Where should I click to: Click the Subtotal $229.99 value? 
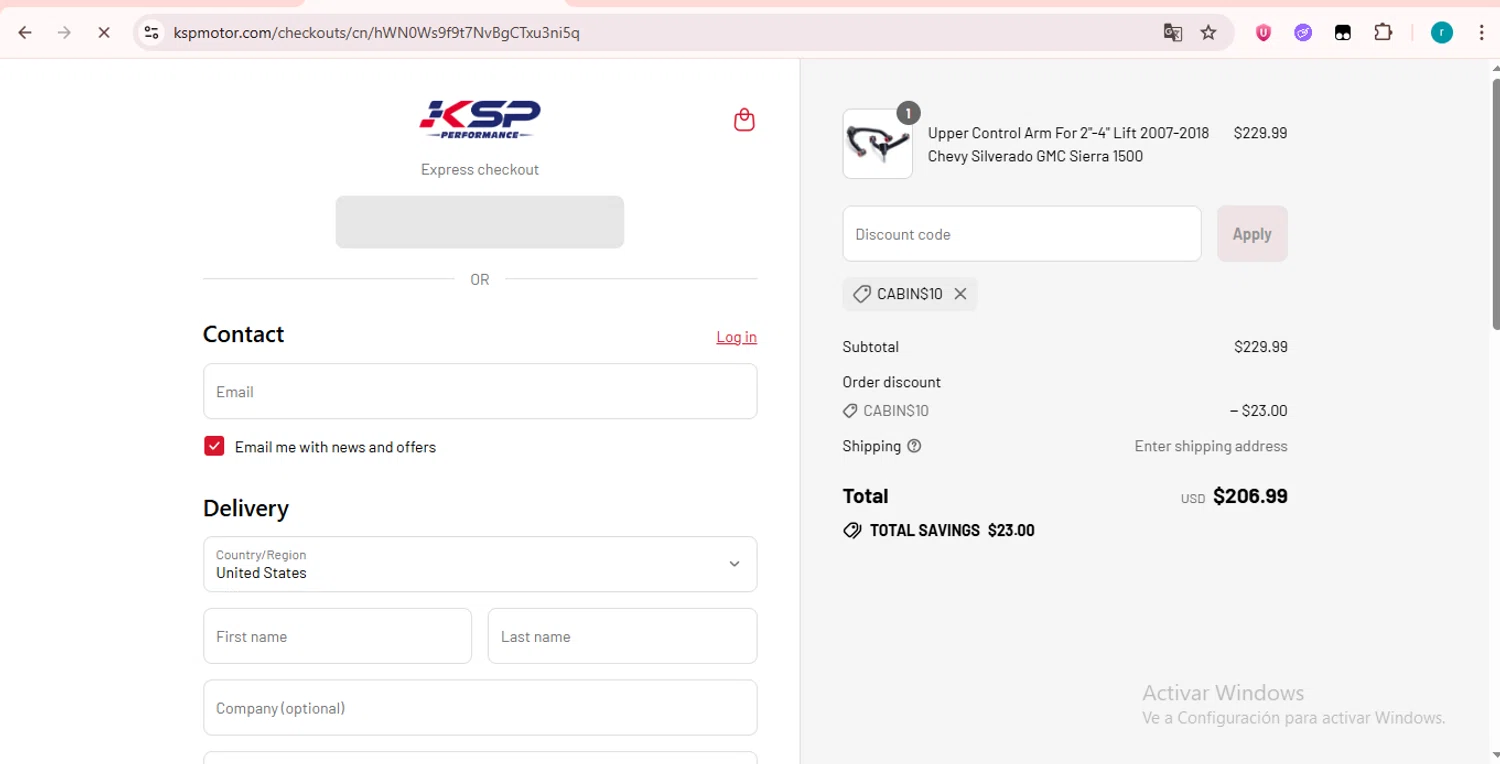click(x=1261, y=347)
